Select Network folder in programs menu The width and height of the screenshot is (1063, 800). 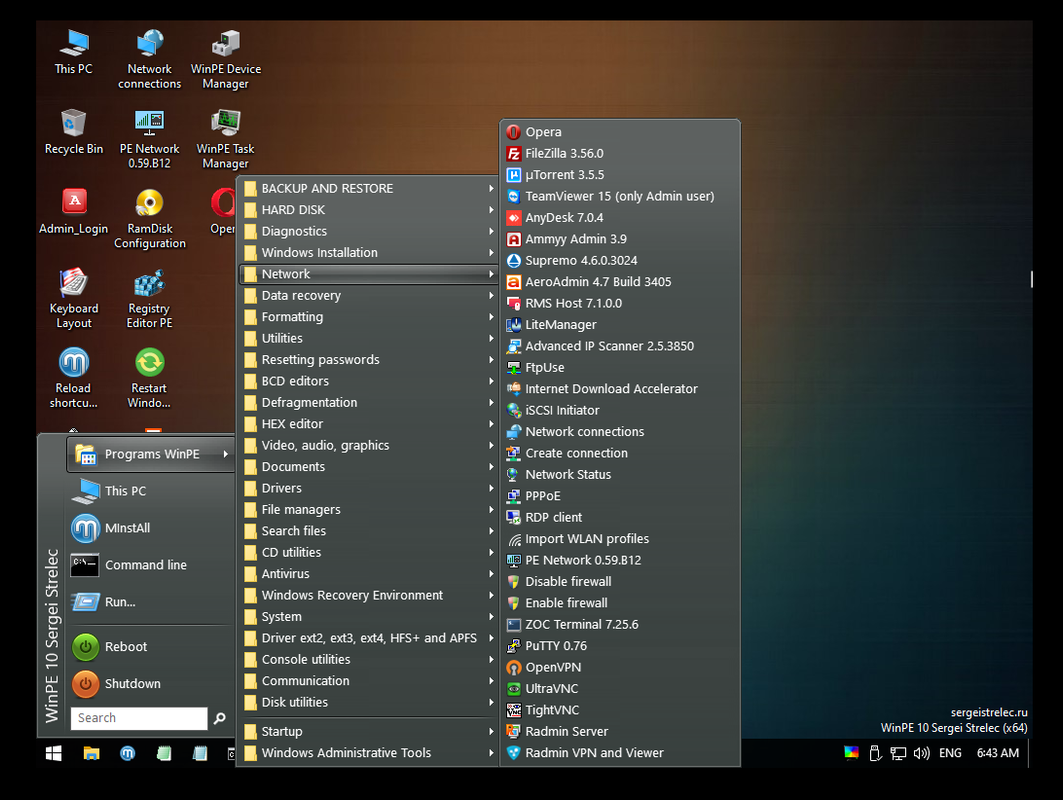[368, 274]
